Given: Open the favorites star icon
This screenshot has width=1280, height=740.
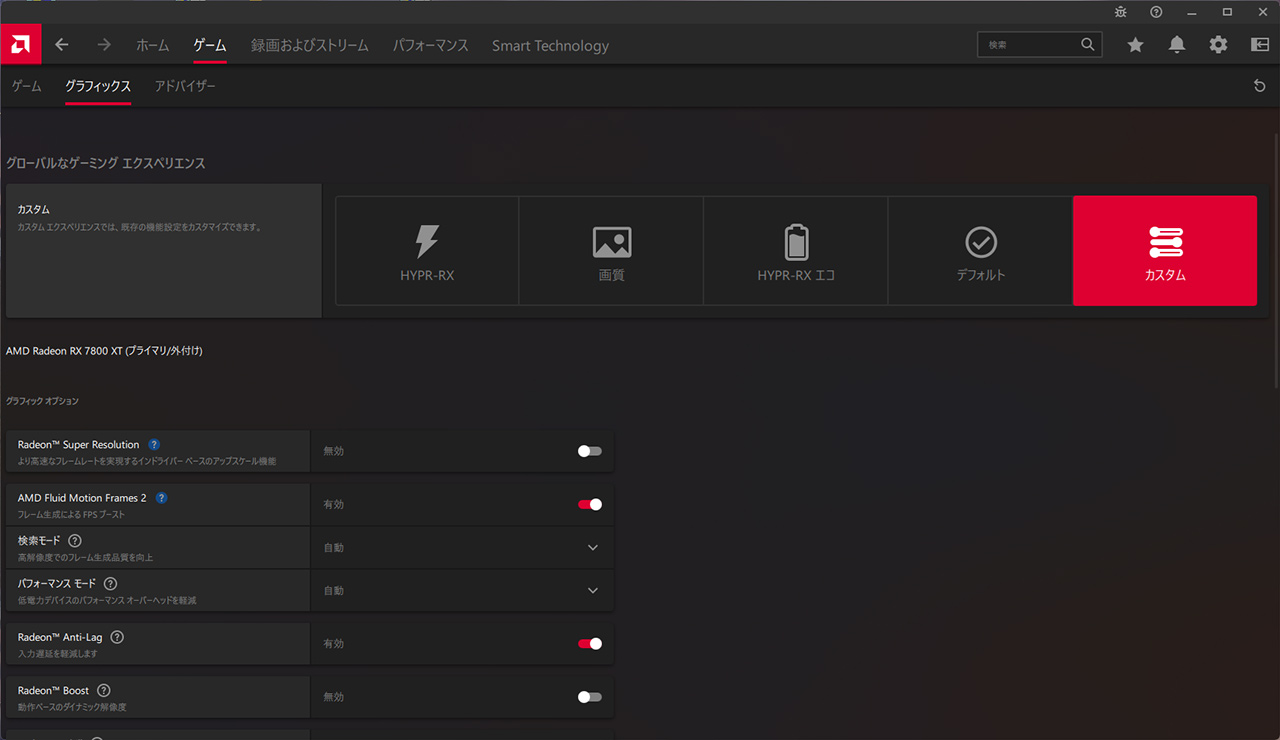Looking at the screenshot, I should [x=1135, y=45].
